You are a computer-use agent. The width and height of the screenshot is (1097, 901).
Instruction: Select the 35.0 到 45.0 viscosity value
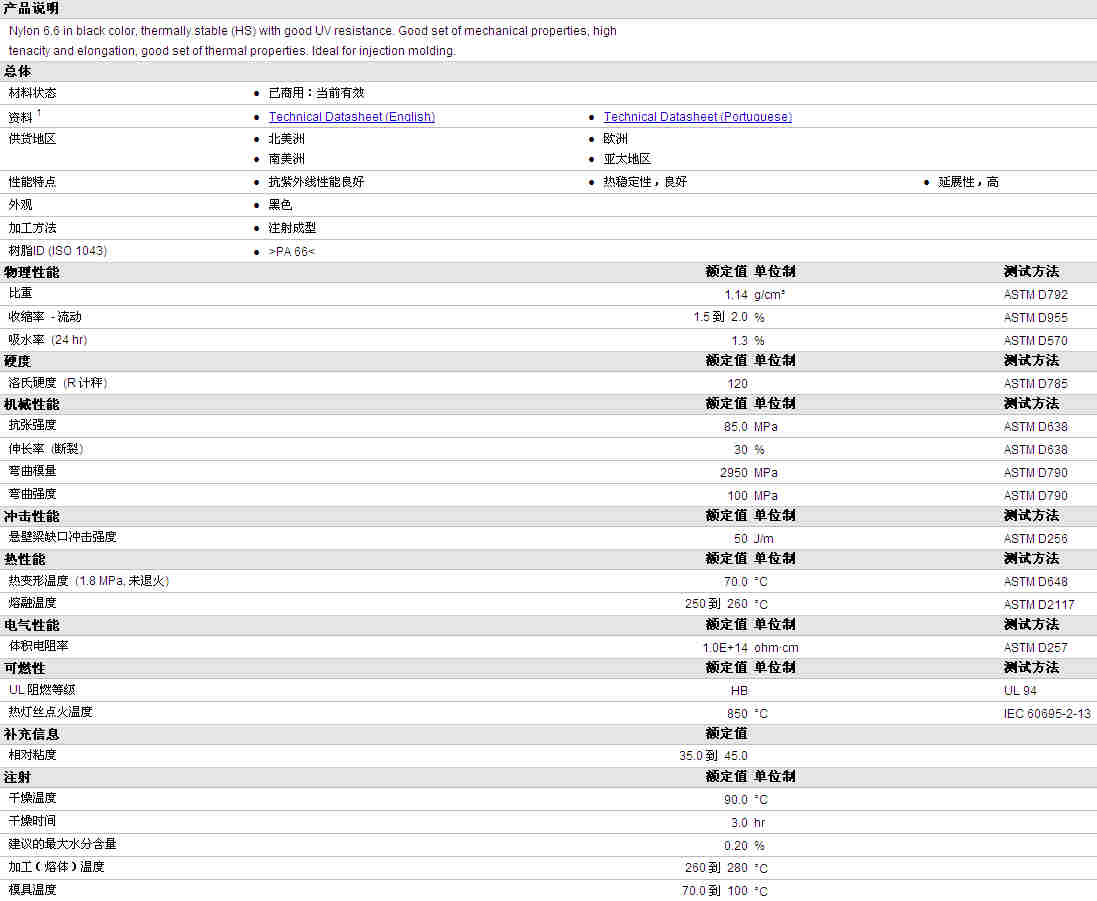click(x=713, y=755)
